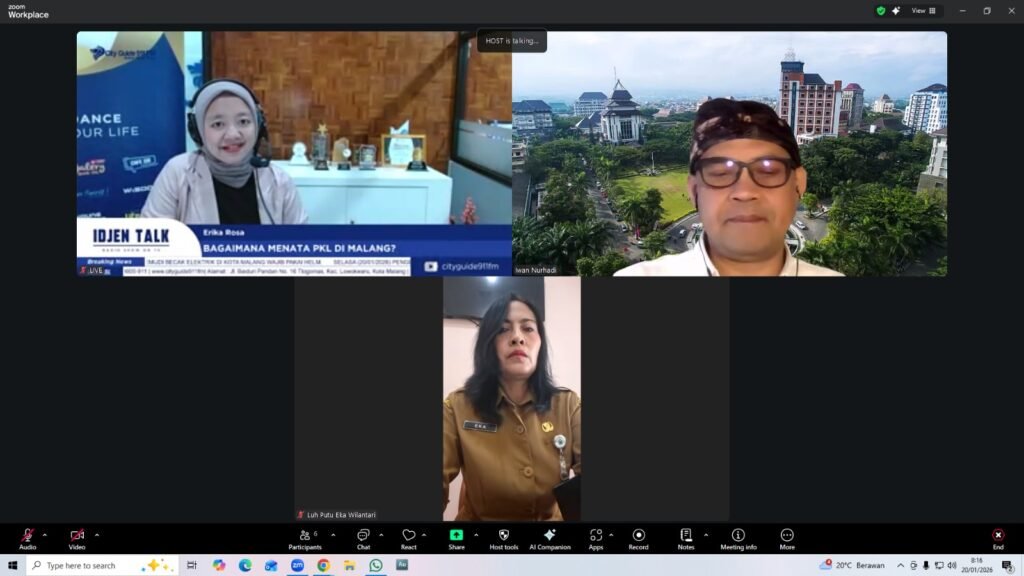Start recording with the Record button
Screen dimensions: 1024x576
click(639, 536)
